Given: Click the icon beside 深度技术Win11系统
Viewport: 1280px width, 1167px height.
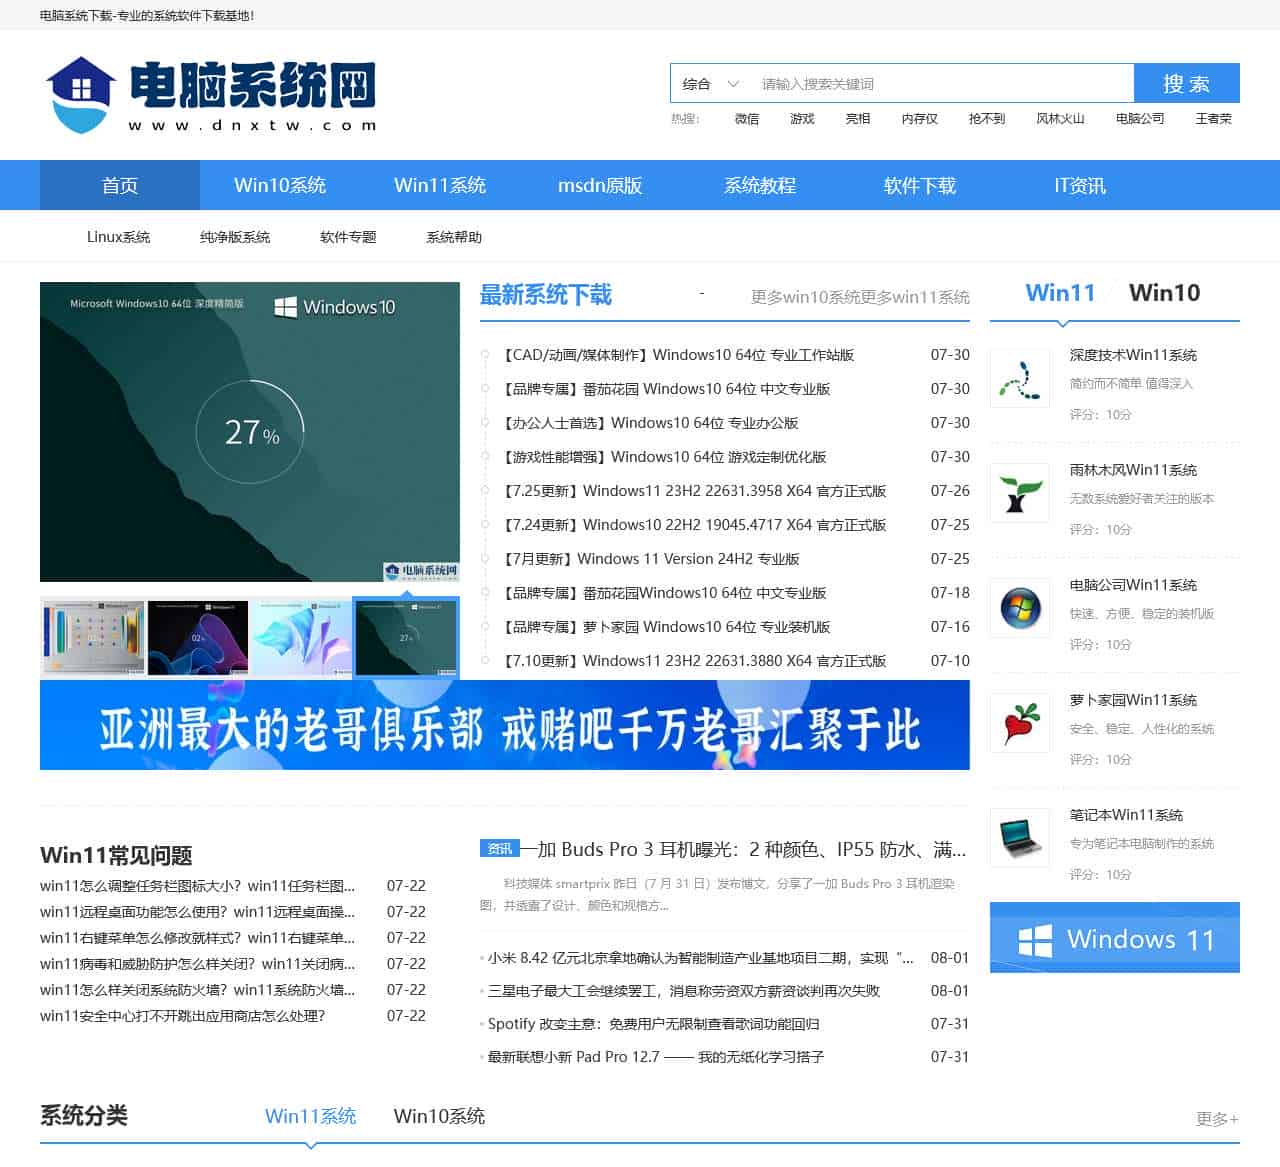Looking at the screenshot, I should click(x=1019, y=380).
